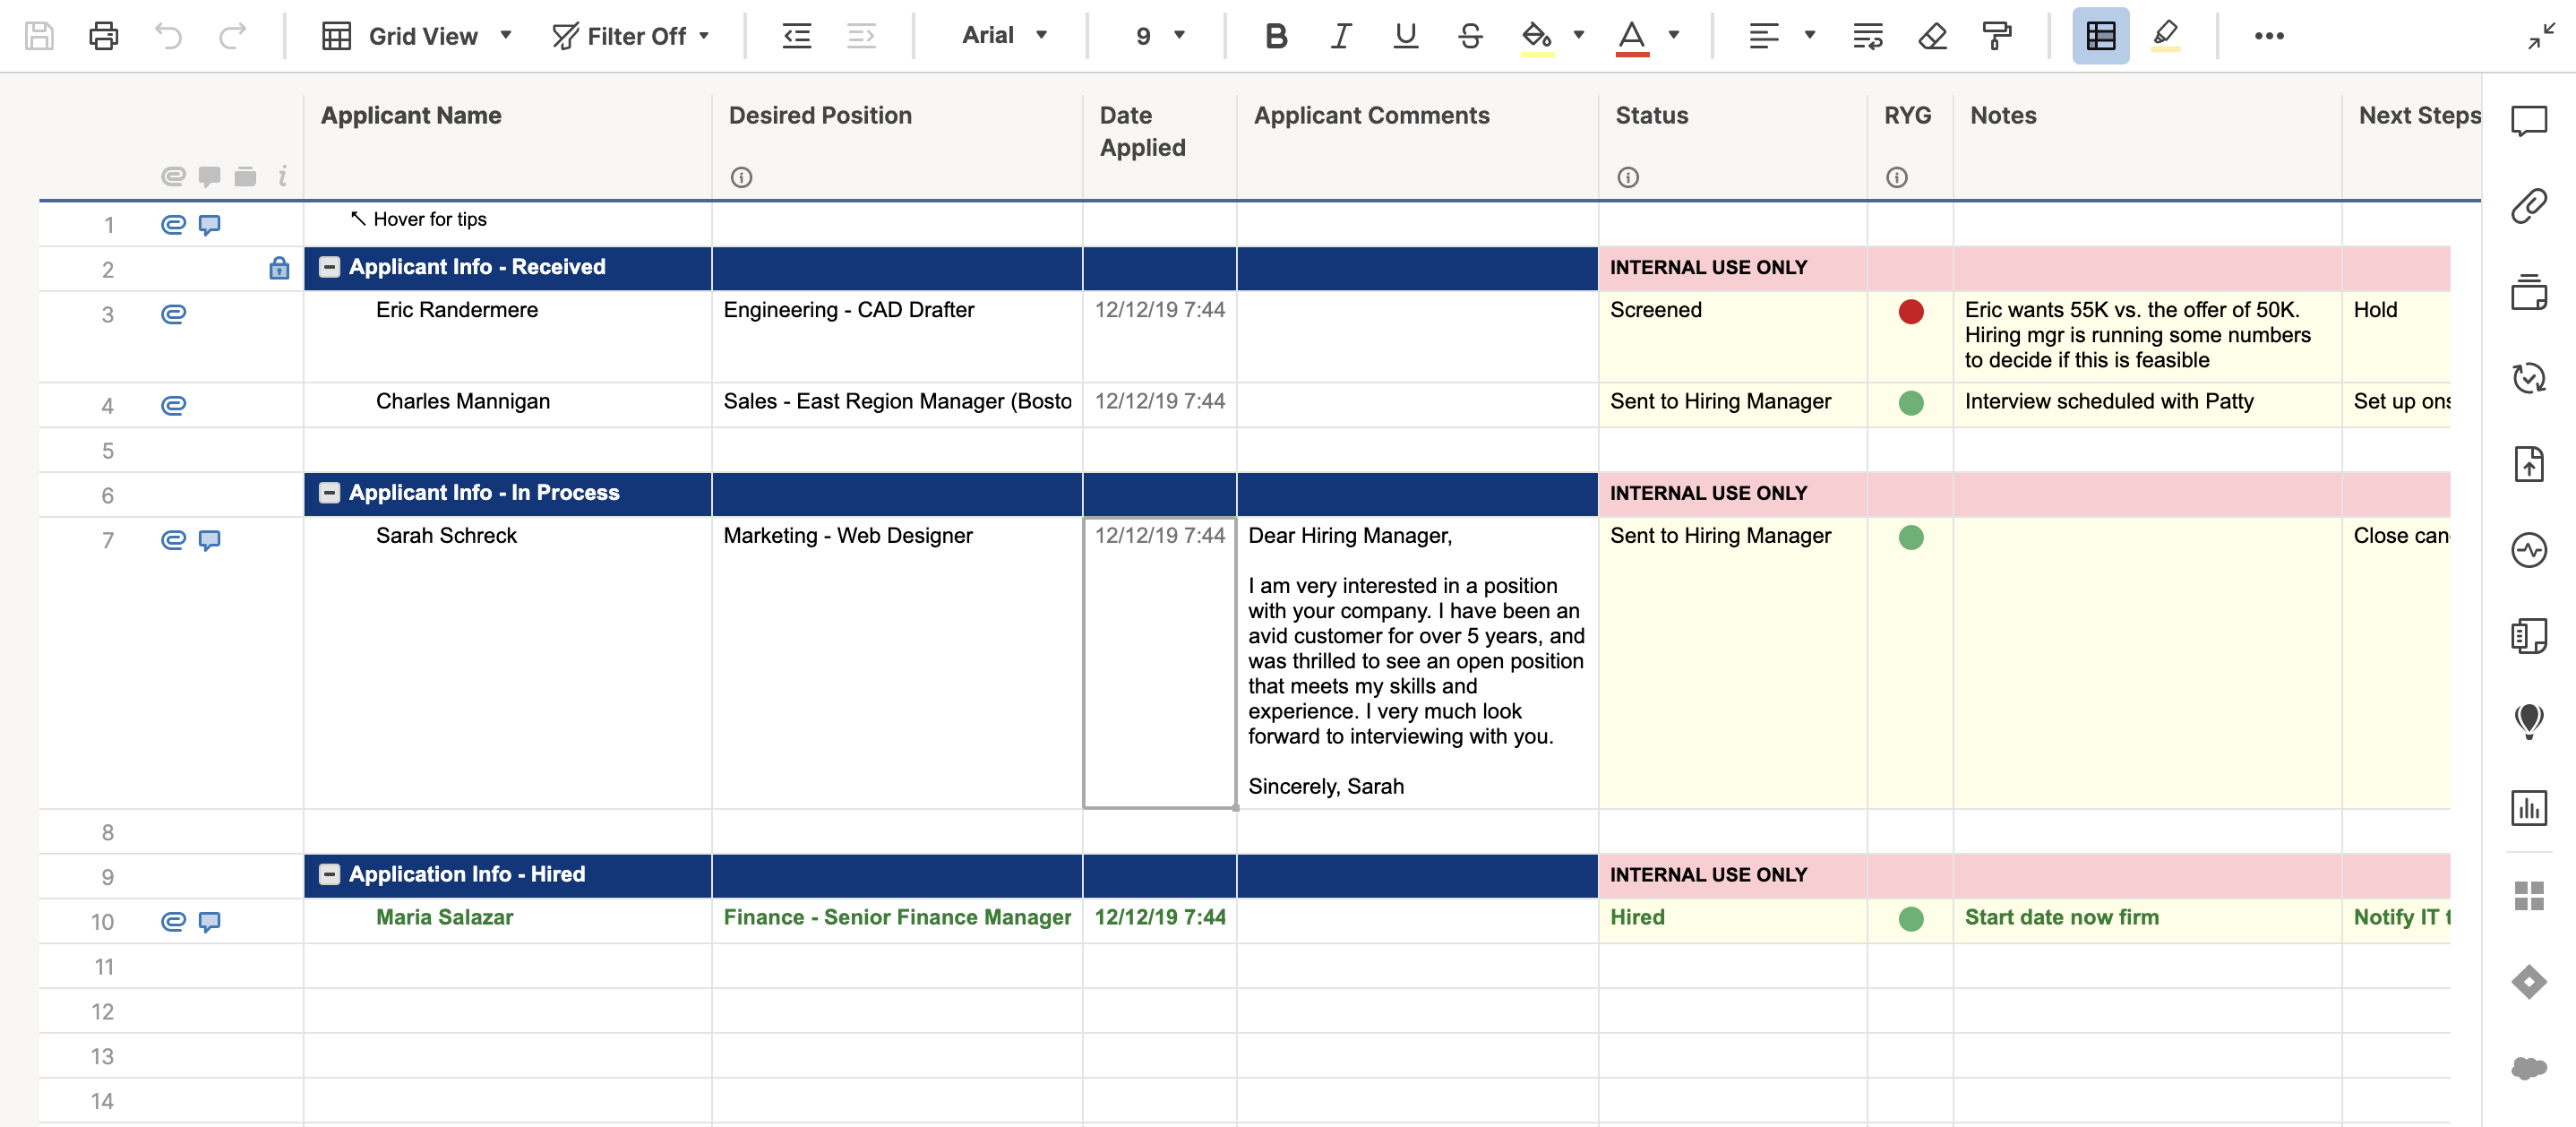This screenshot has height=1127, width=2576.
Task: Select the format painter tool
Action: 1997,36
